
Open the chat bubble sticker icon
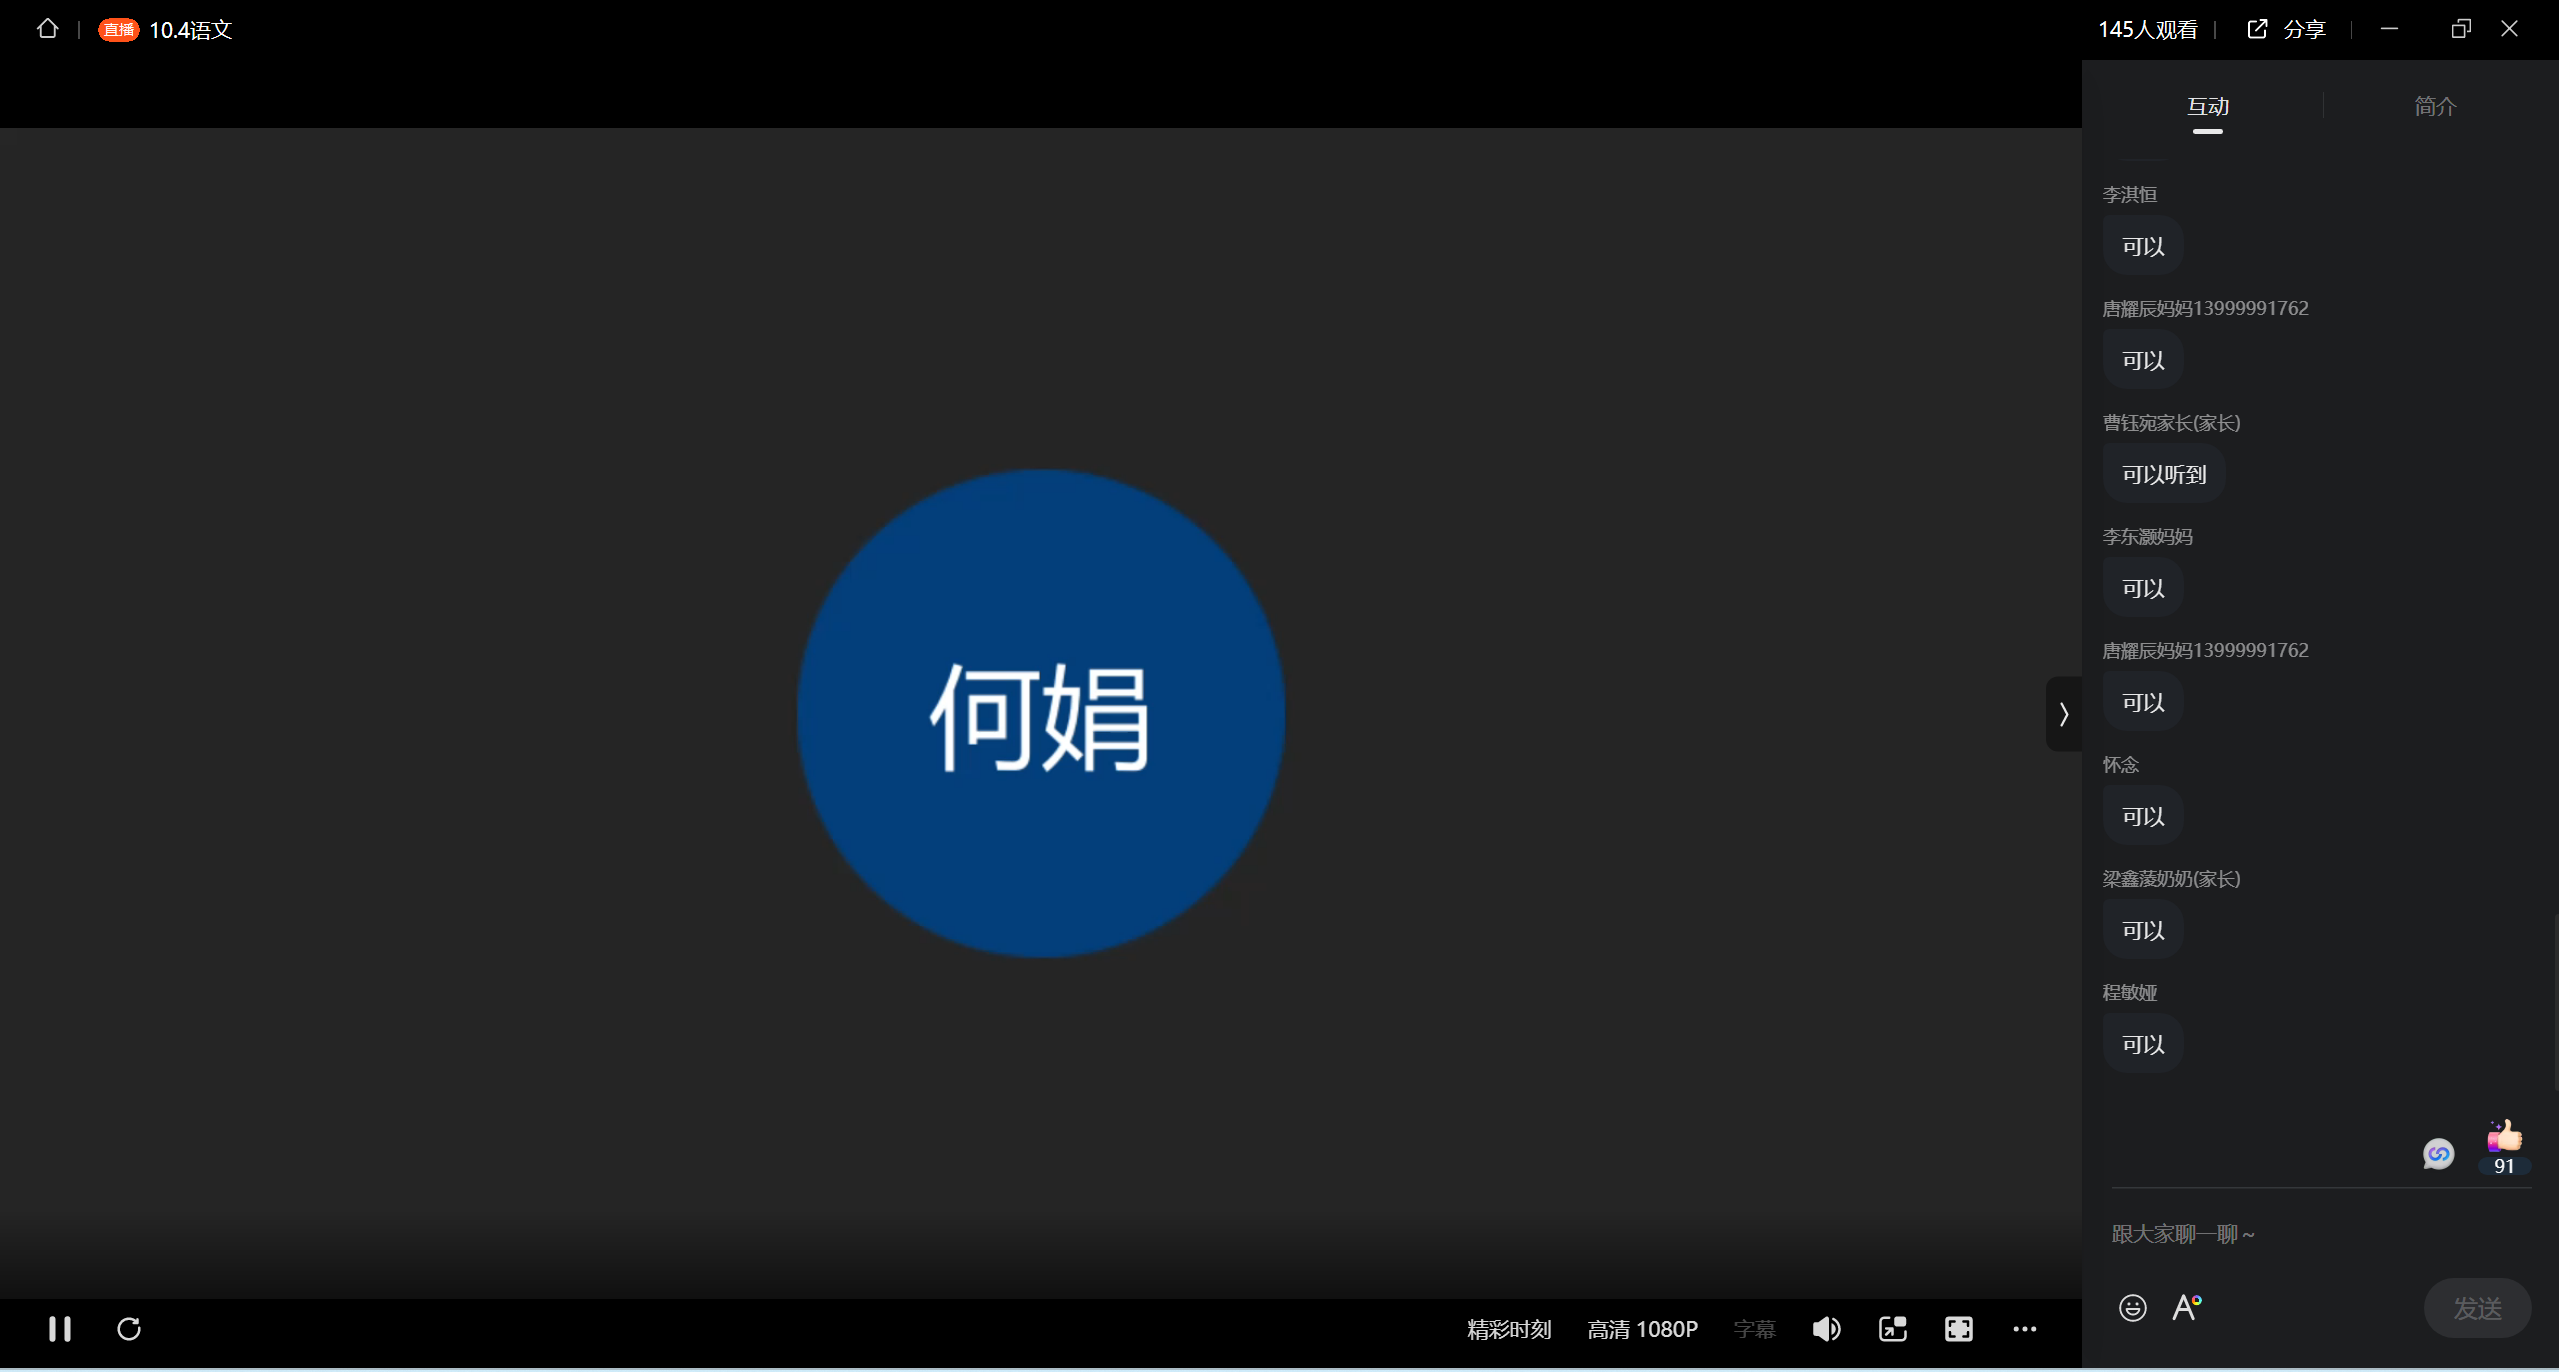tap(2438, 1153)
